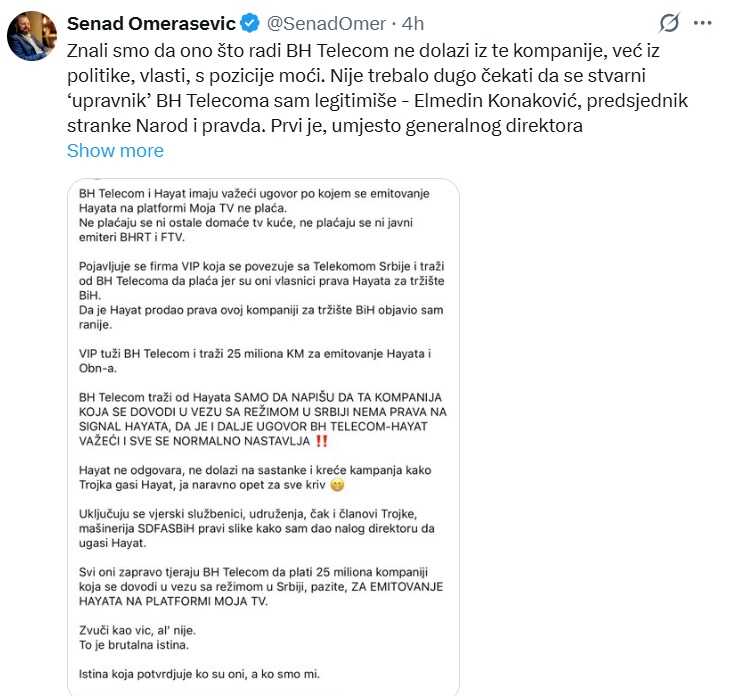This screenshot has width=729, height=696.
Task: Click the red double exclamation emoji
Action: (x=321, y=441)
